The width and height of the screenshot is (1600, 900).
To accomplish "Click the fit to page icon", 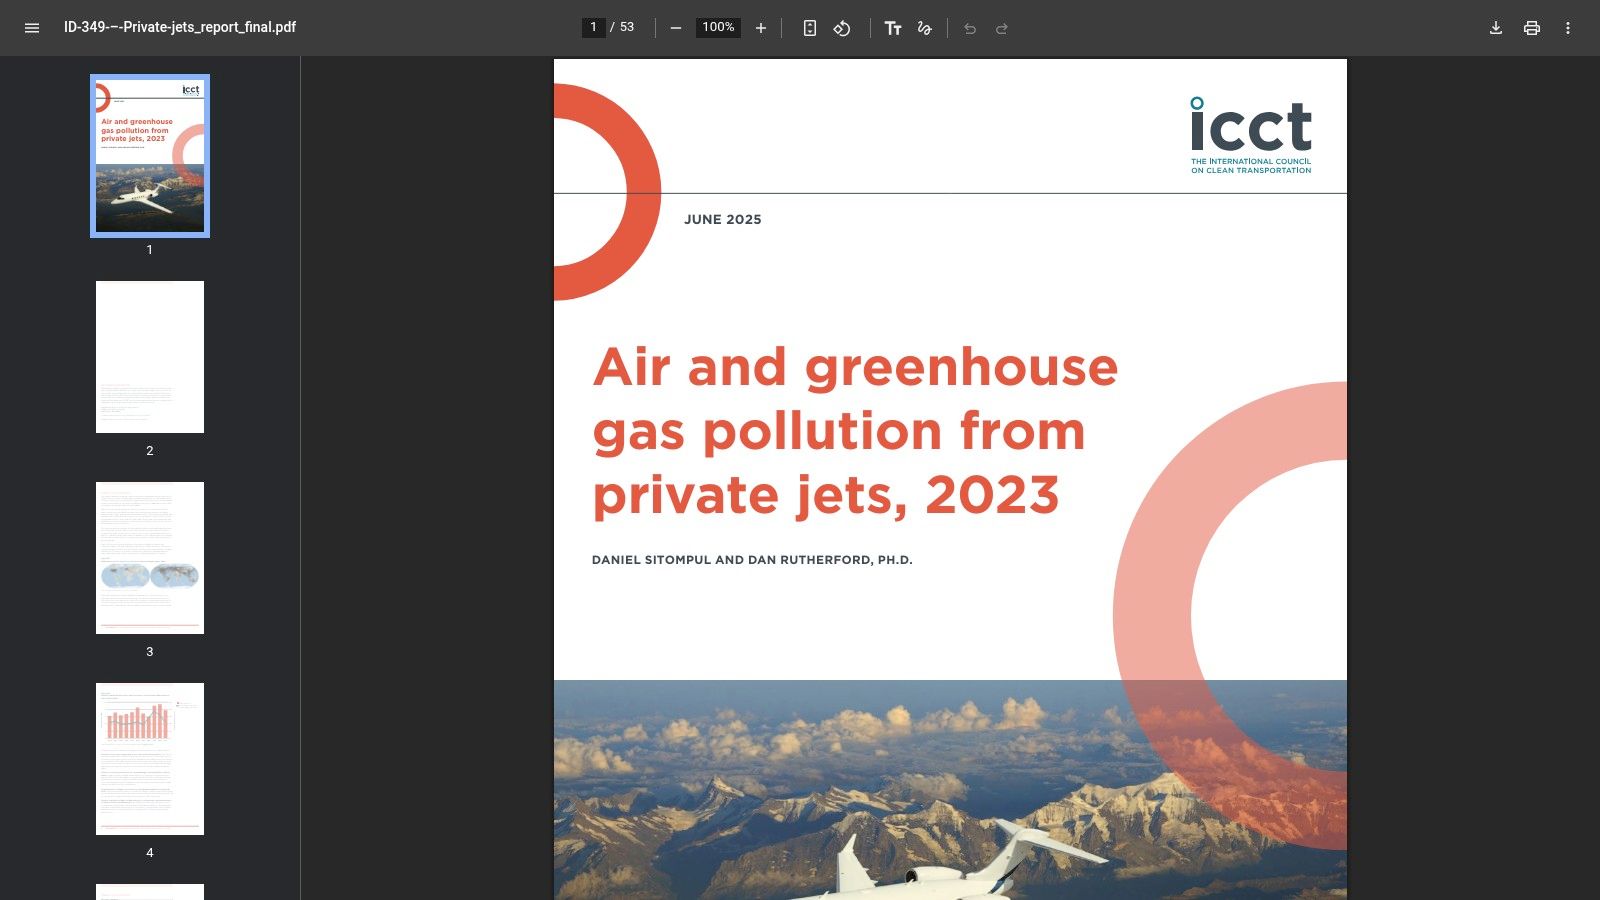I will coord(810,28).
